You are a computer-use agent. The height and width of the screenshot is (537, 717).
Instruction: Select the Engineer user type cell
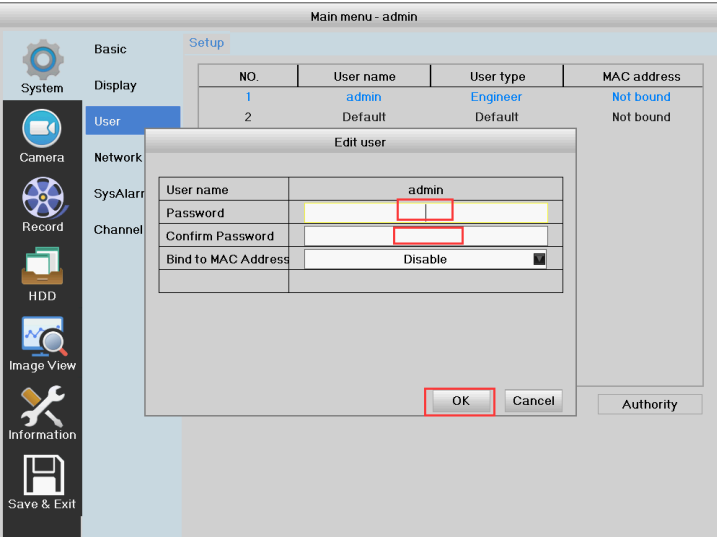tap(496, 97)
